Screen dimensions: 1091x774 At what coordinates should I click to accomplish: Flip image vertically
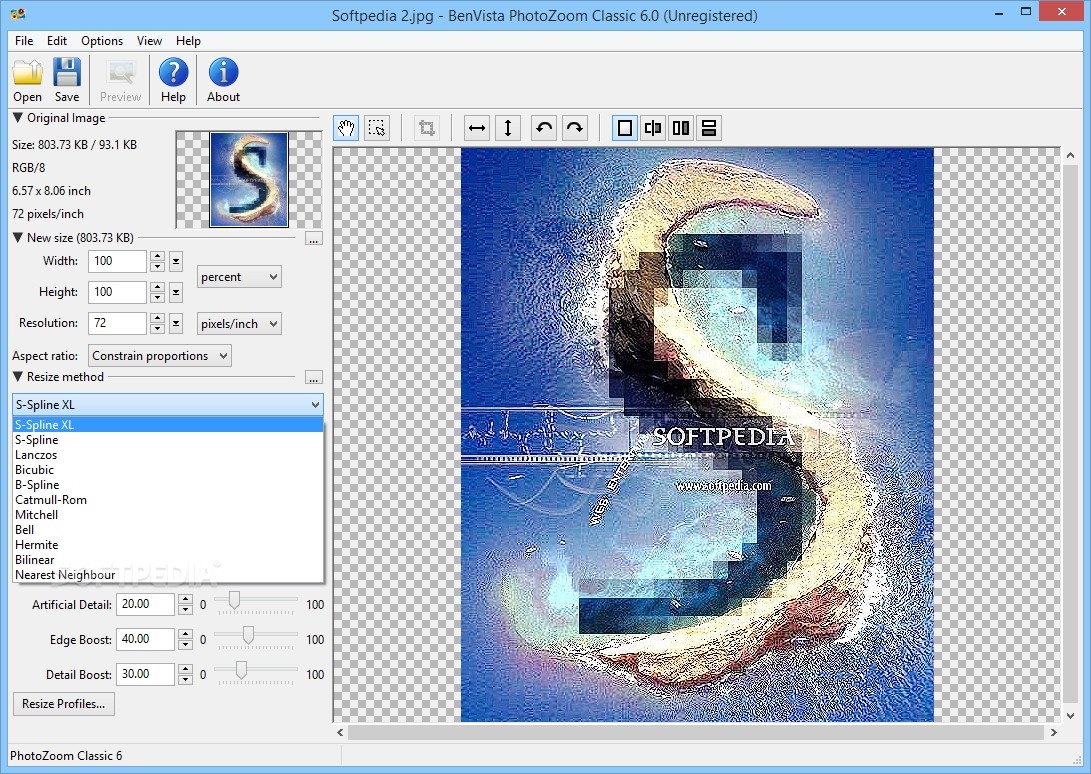tap(508, 128)
